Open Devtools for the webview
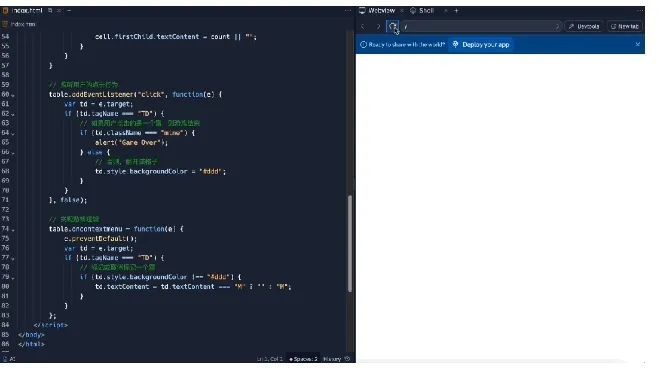670x368 pixels. (x=584, y=26)
